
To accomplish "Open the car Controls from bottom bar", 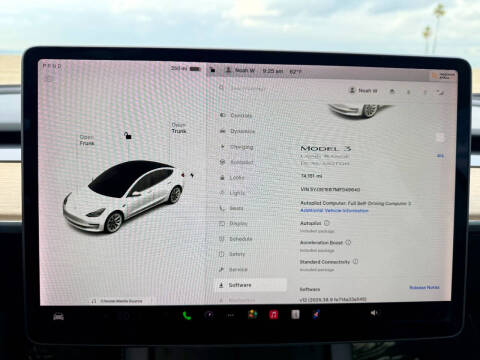I will 58,316.
